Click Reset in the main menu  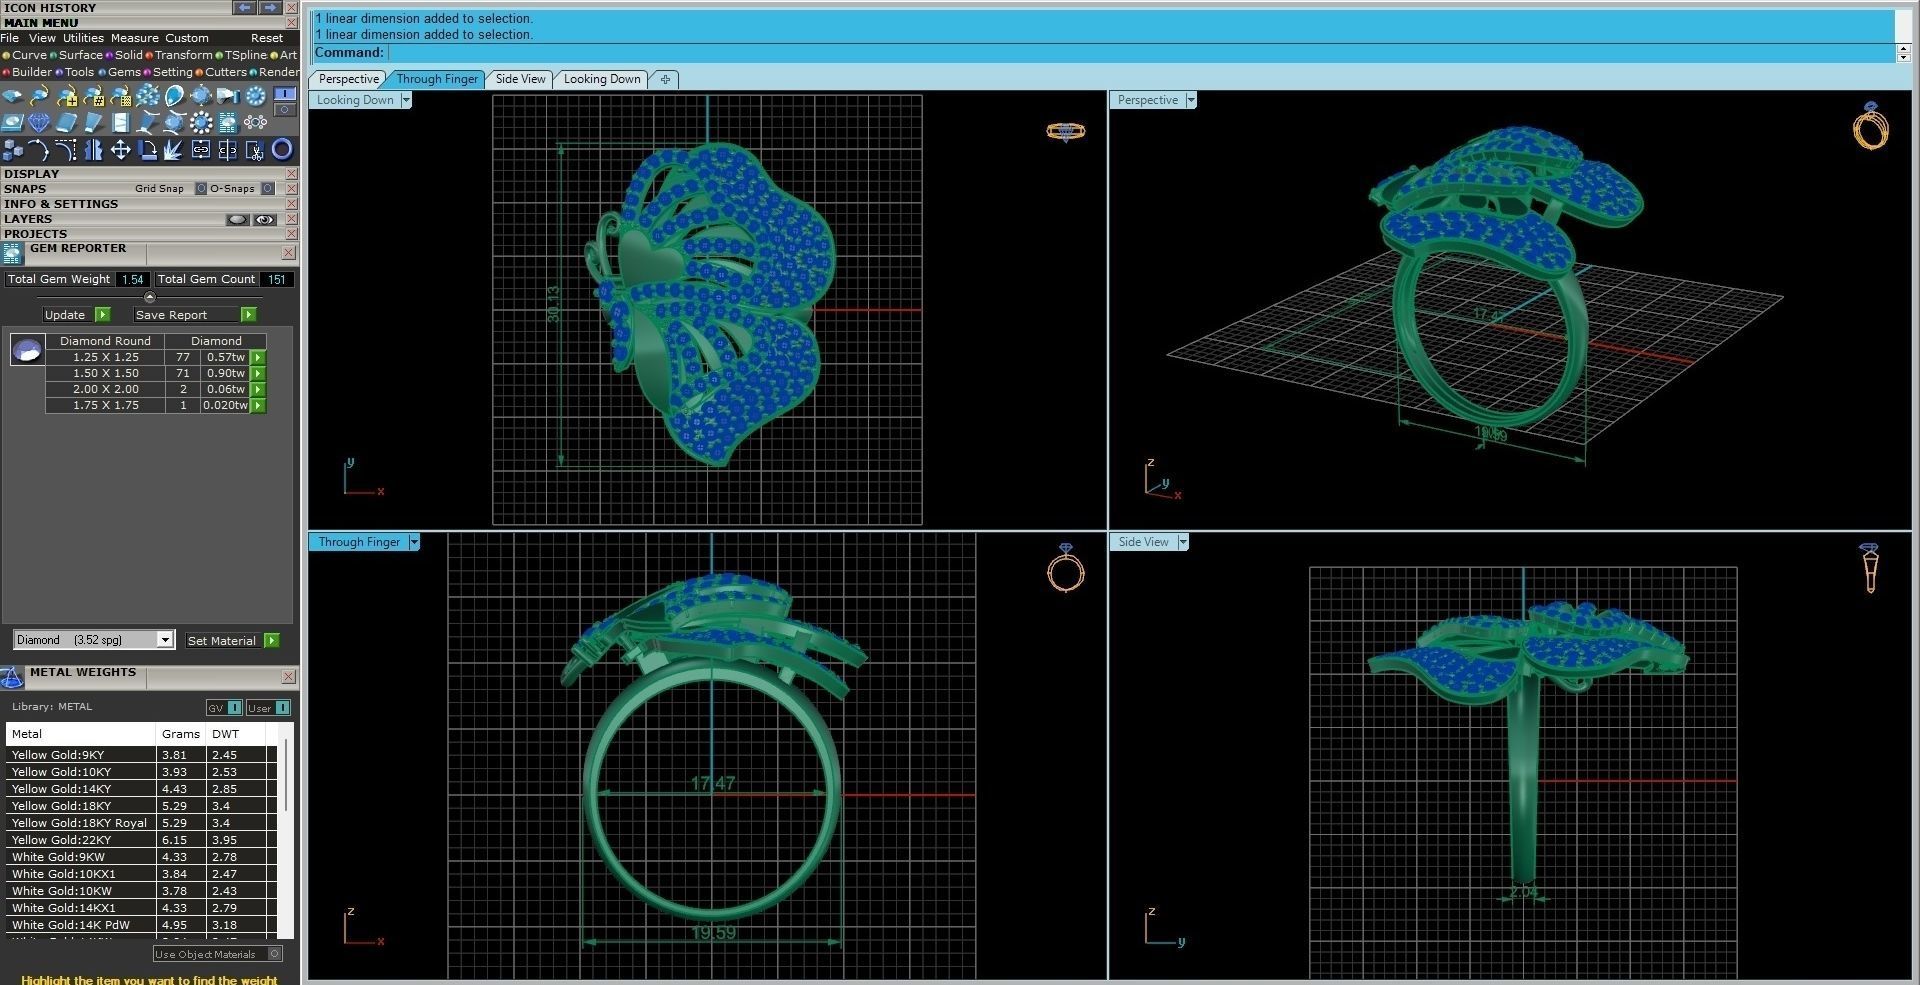tap(267, 38)
